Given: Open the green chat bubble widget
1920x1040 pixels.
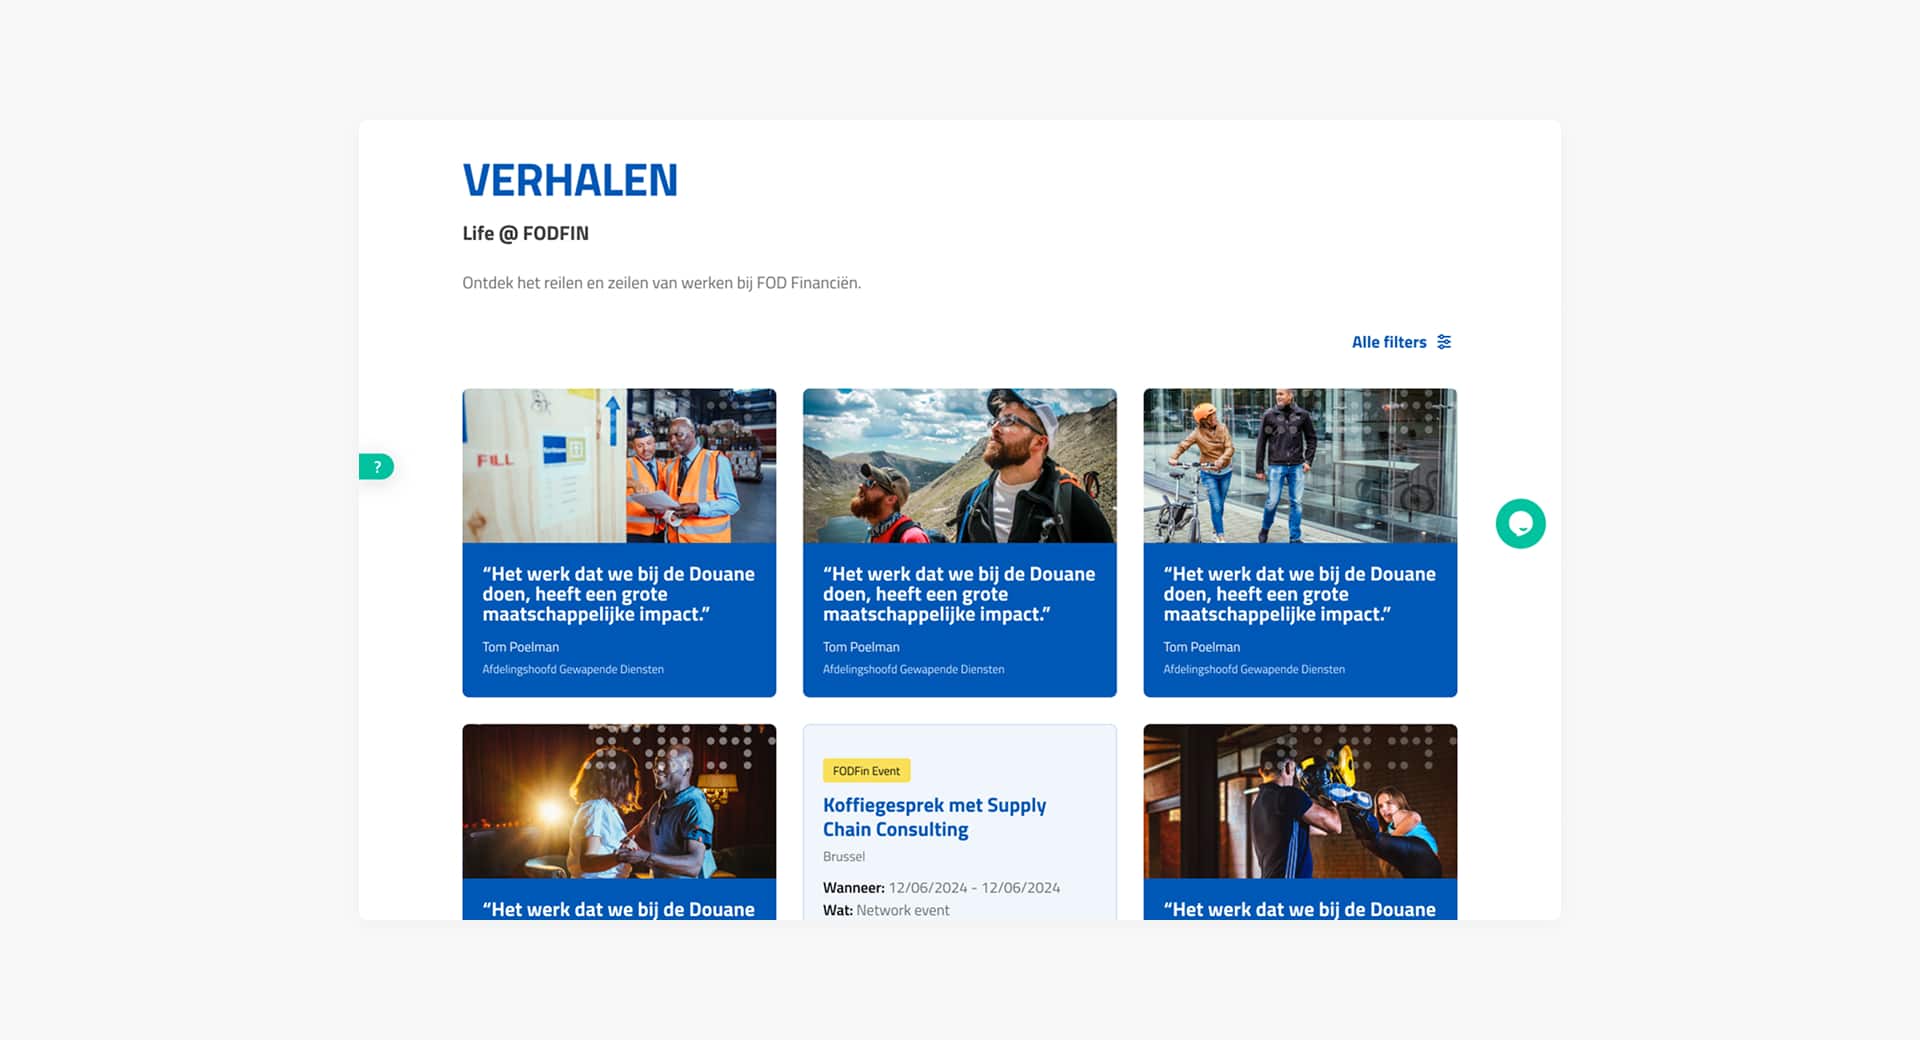Looking at the screenshot, I should (1520, 524).
